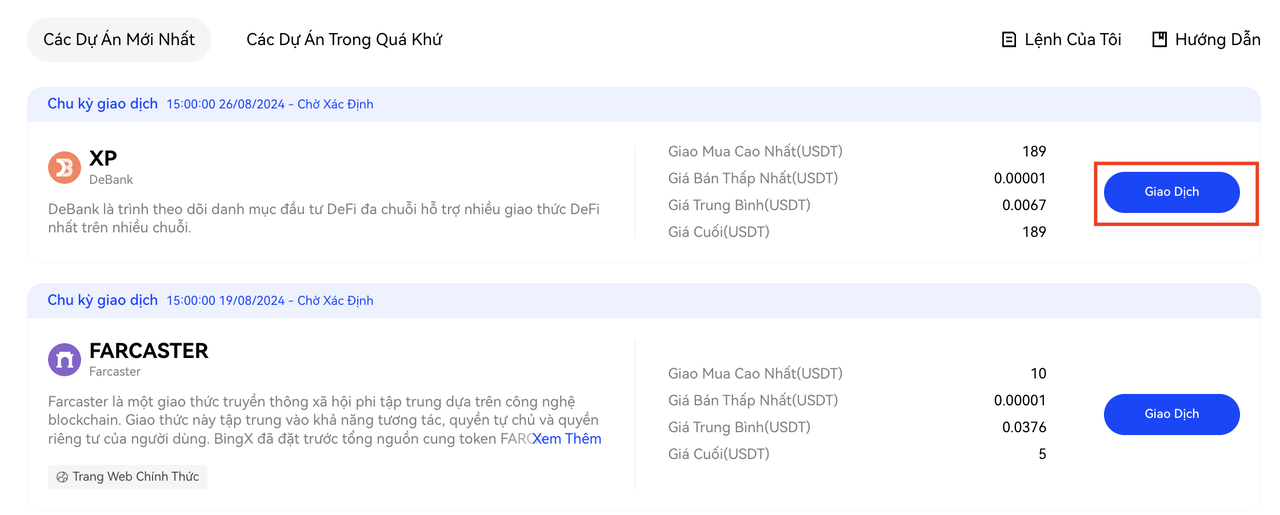
Task: Click the FARCASTER project title
Action: pos(149,351)
